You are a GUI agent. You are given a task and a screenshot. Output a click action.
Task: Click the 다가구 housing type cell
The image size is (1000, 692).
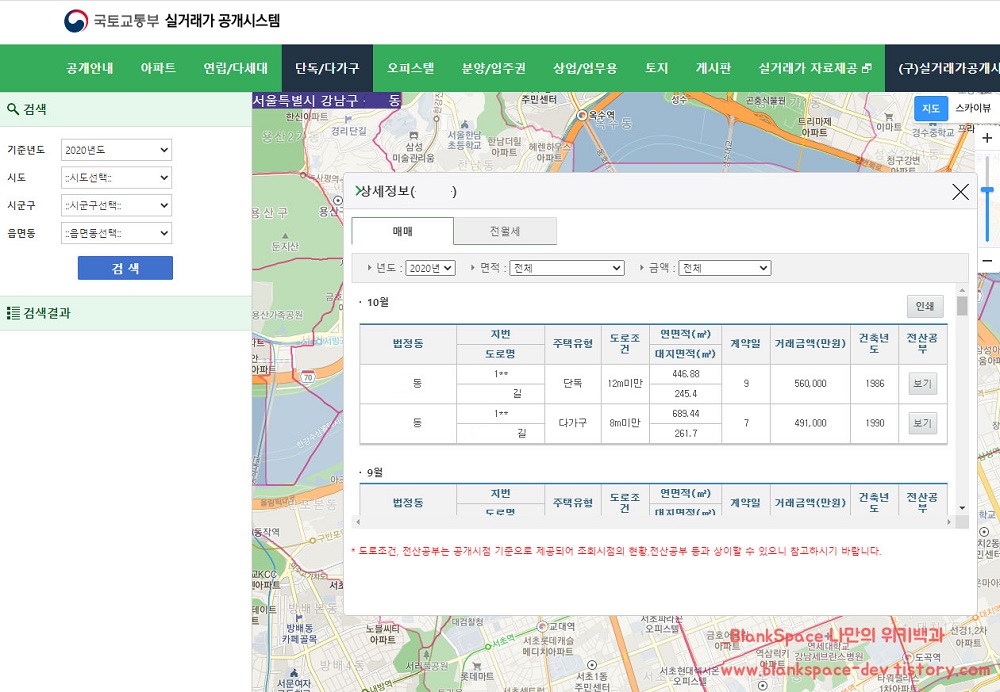pyautogui.click(x=573, y=423)
